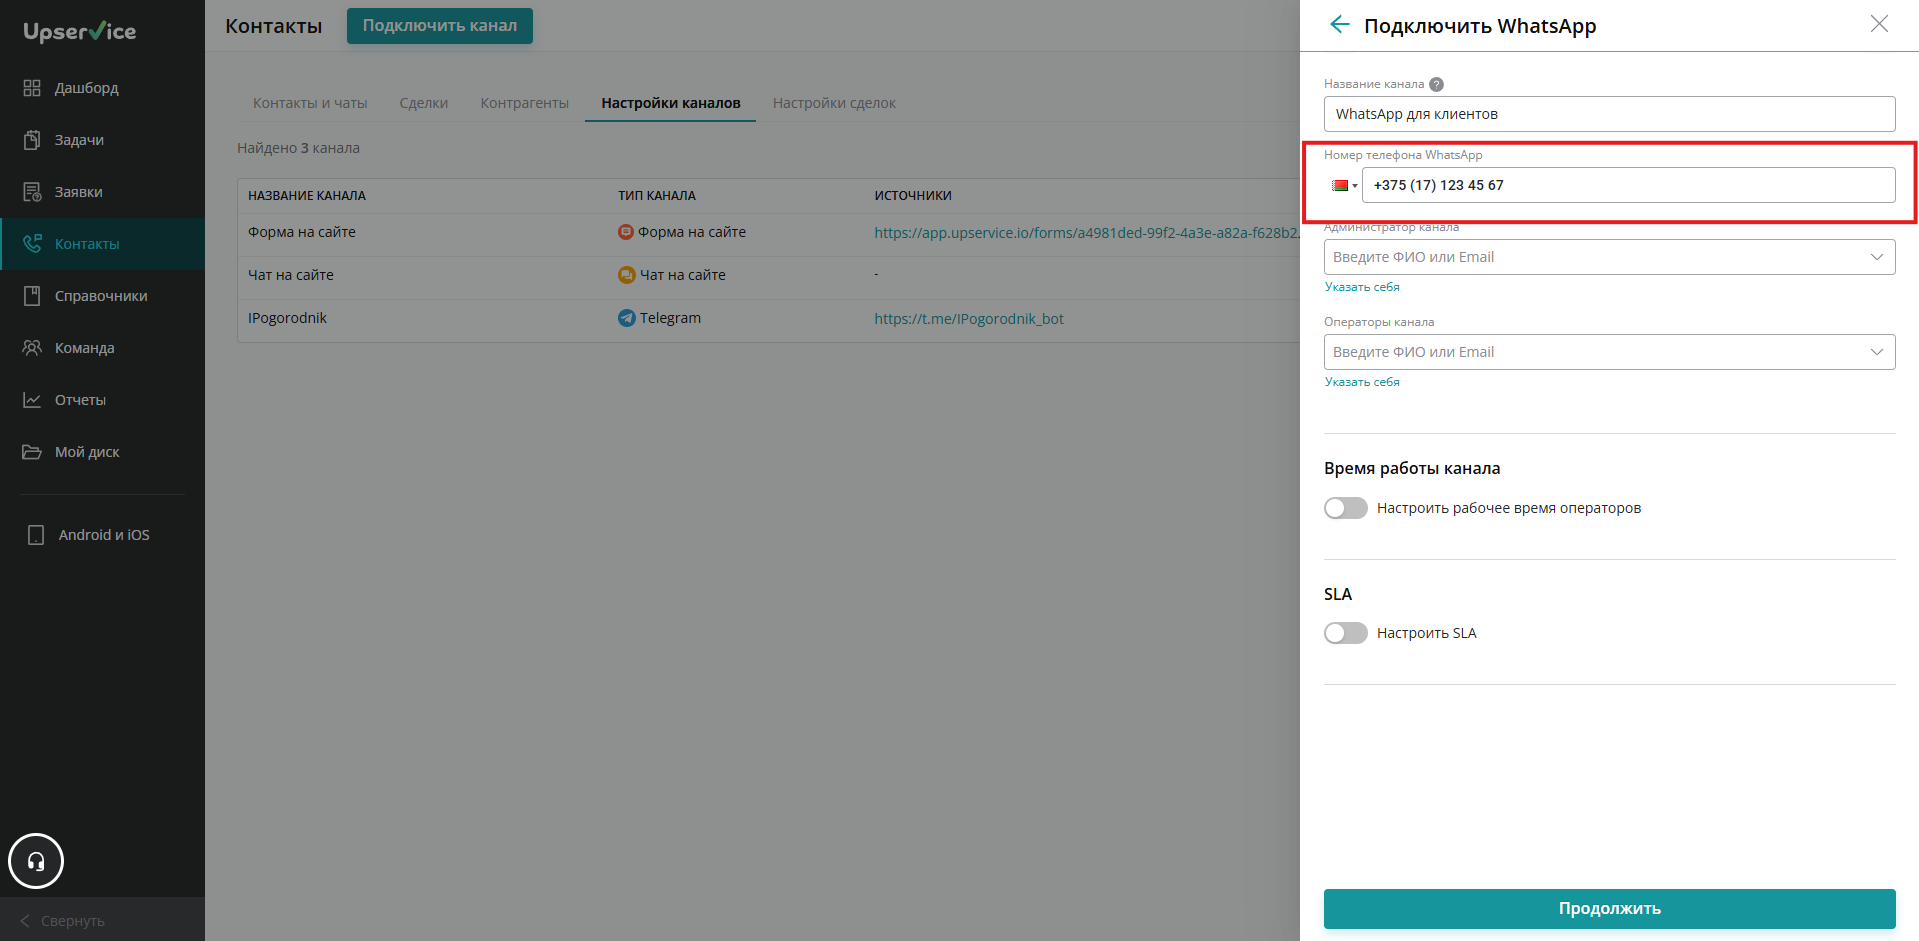Switch to the Настройки сделок tab
This screenshot has width=1919, height=941.
coord(834,103)
